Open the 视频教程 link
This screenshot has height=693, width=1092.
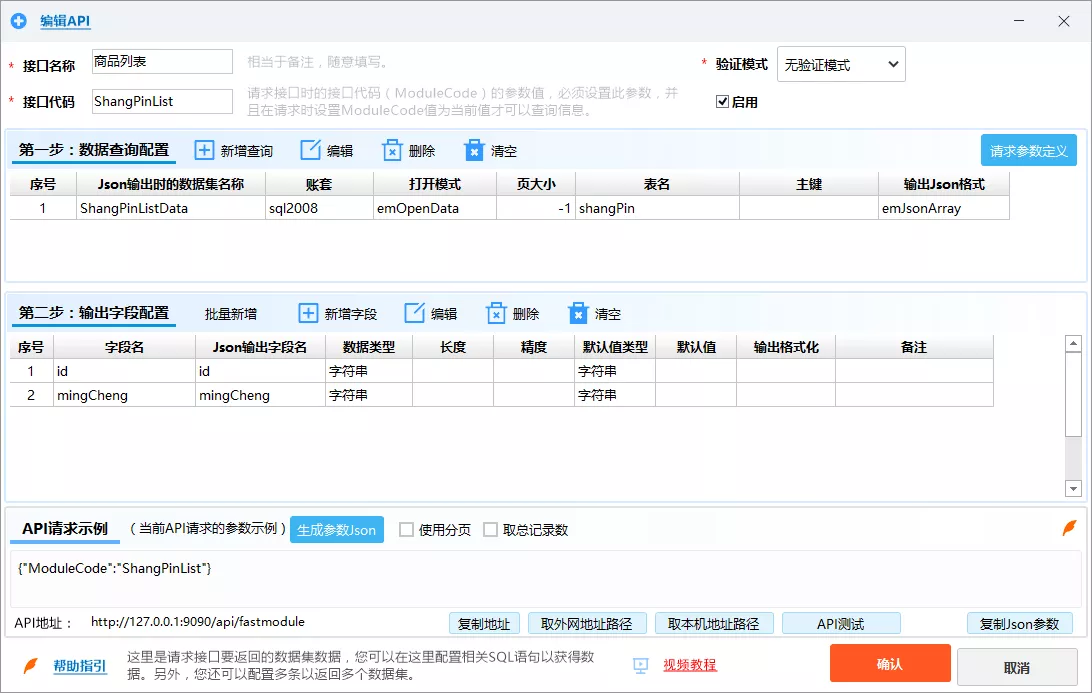pos(689,665)
